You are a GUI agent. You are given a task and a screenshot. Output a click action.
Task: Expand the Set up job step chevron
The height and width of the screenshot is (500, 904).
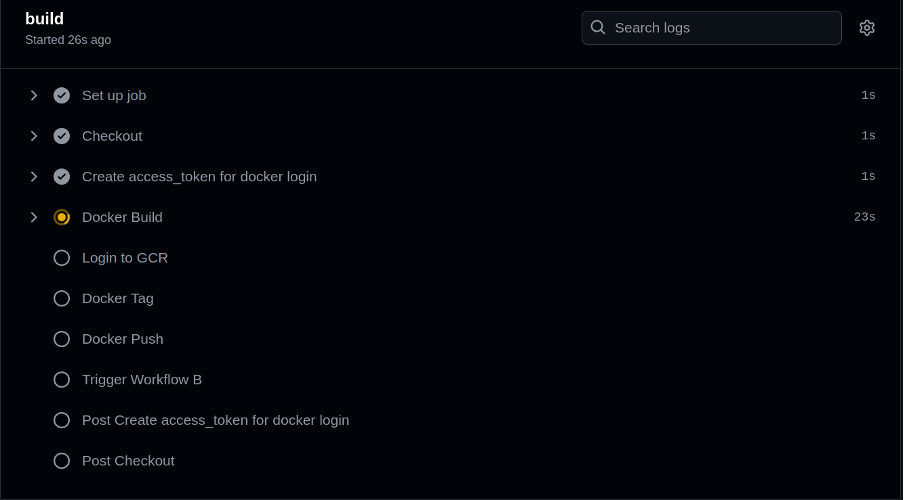[x=34, y=95]
